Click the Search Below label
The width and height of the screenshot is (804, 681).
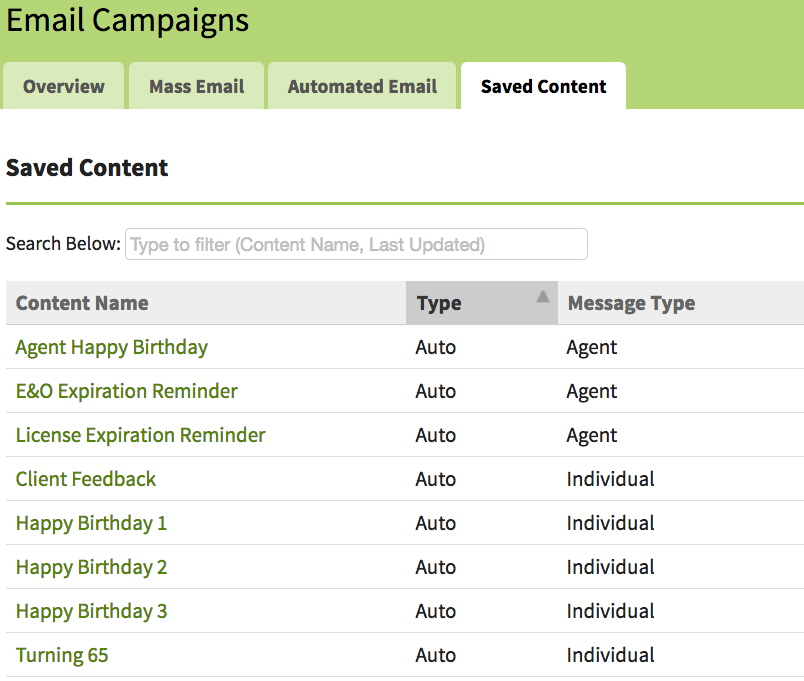[63, 244]
